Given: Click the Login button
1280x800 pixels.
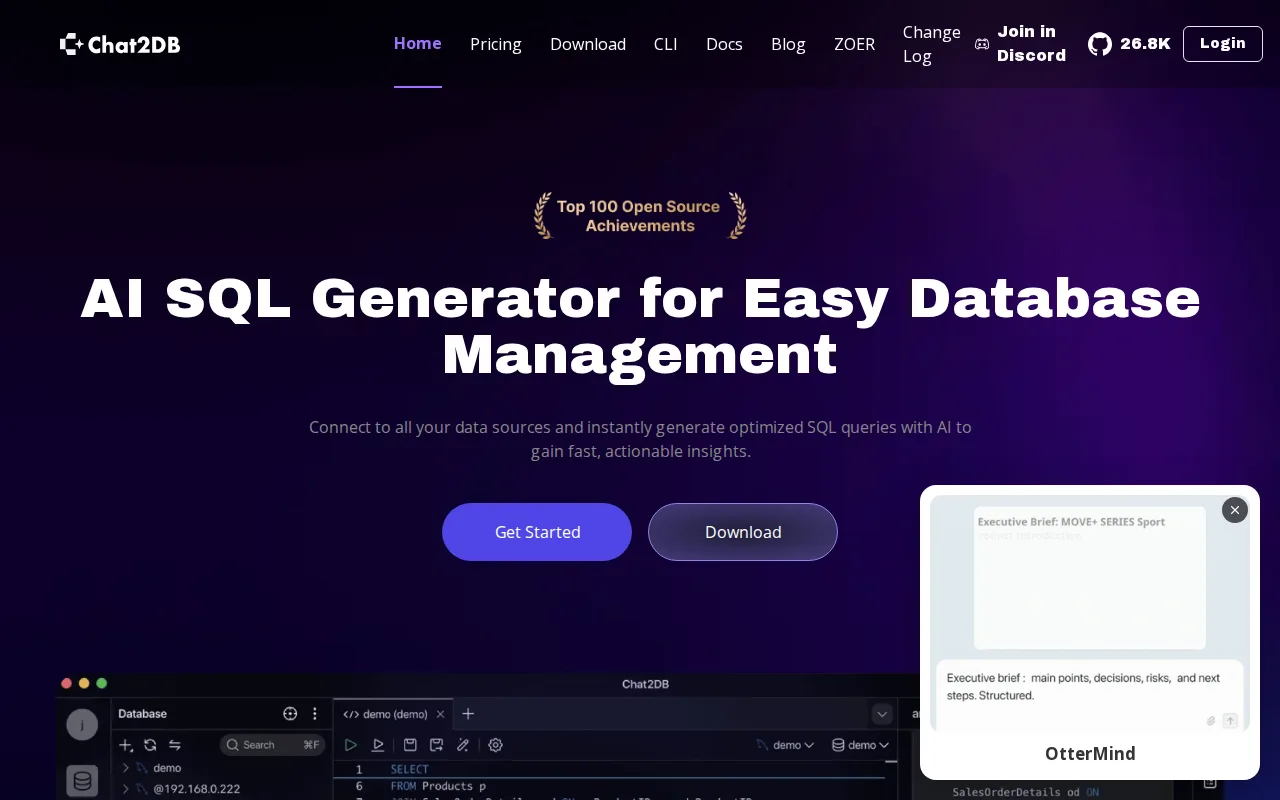Looking at the screenshot, I should pyautogui.click(x=1223, y=44).
